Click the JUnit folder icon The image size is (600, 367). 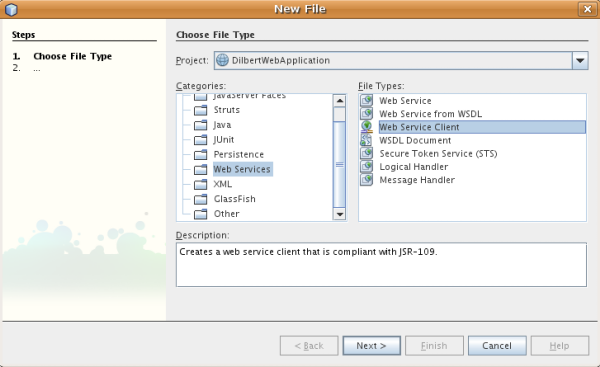[201, 140]
